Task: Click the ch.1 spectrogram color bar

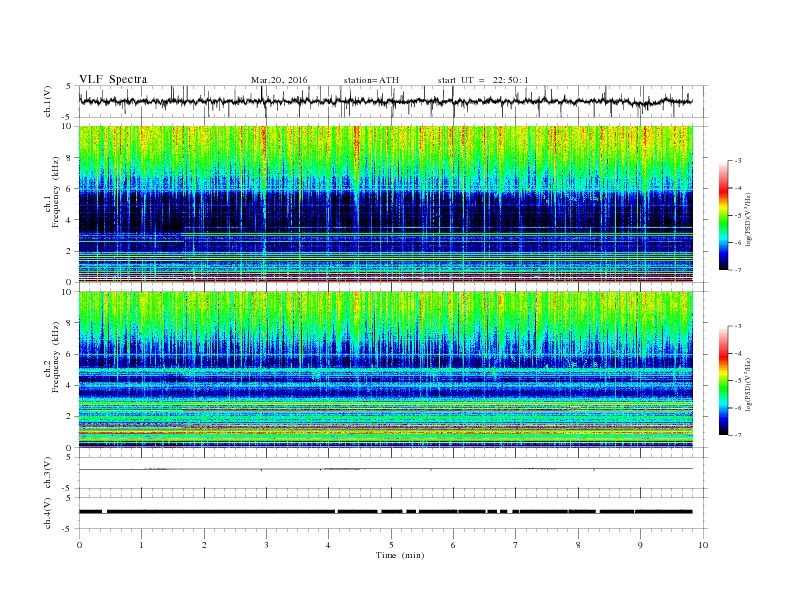Action: point(723,215)
